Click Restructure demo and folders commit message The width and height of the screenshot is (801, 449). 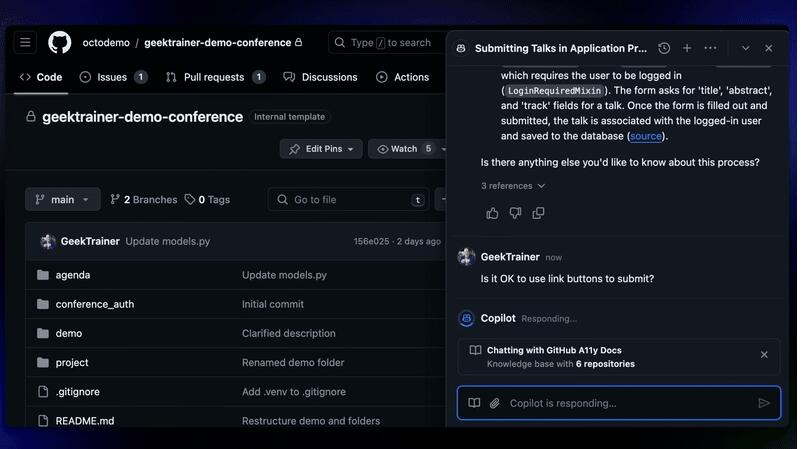[311, 421]
